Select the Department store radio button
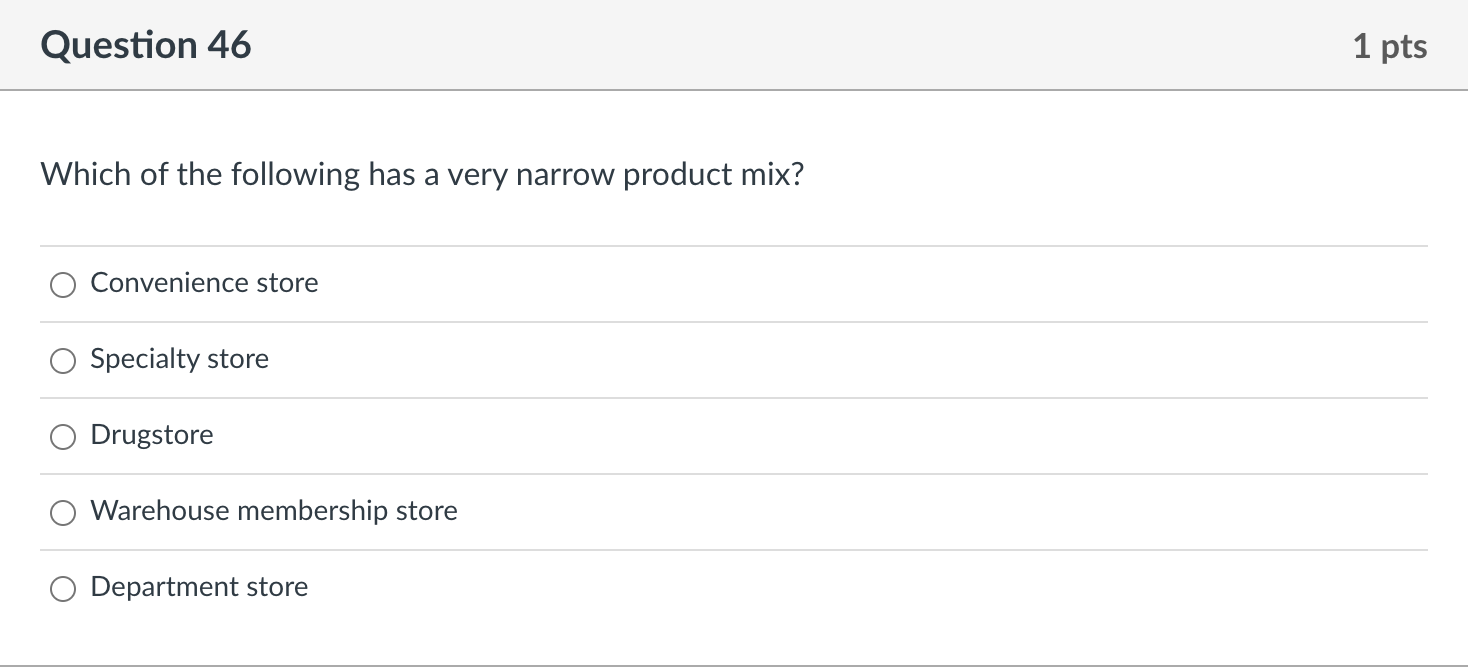 click(x=62, y=588)
